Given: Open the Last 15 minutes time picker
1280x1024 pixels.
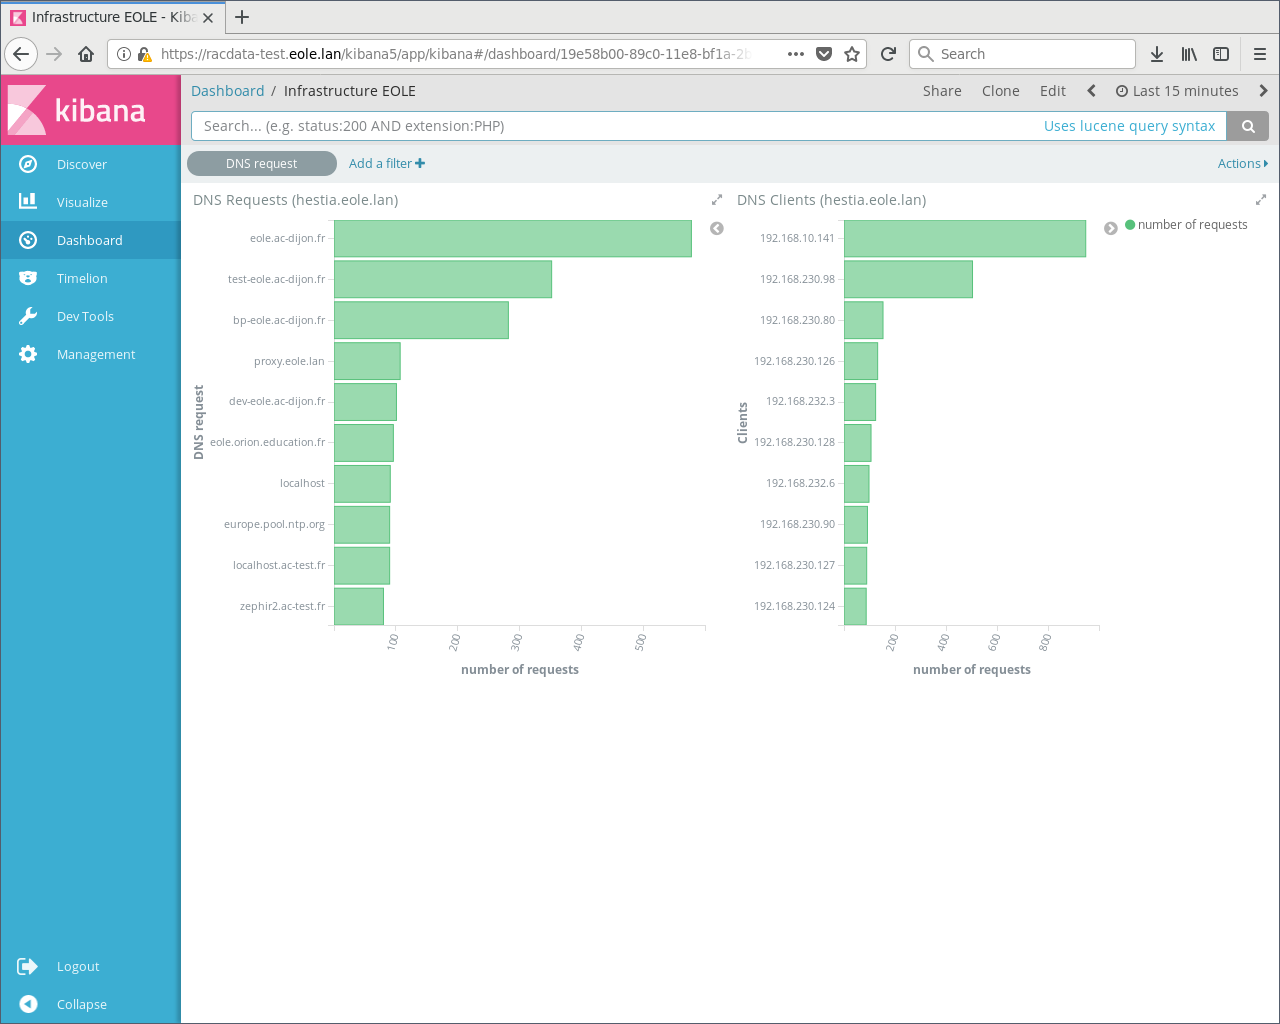Looking at the screenshot, I should pyautogui.click(x=1177, y=91).
